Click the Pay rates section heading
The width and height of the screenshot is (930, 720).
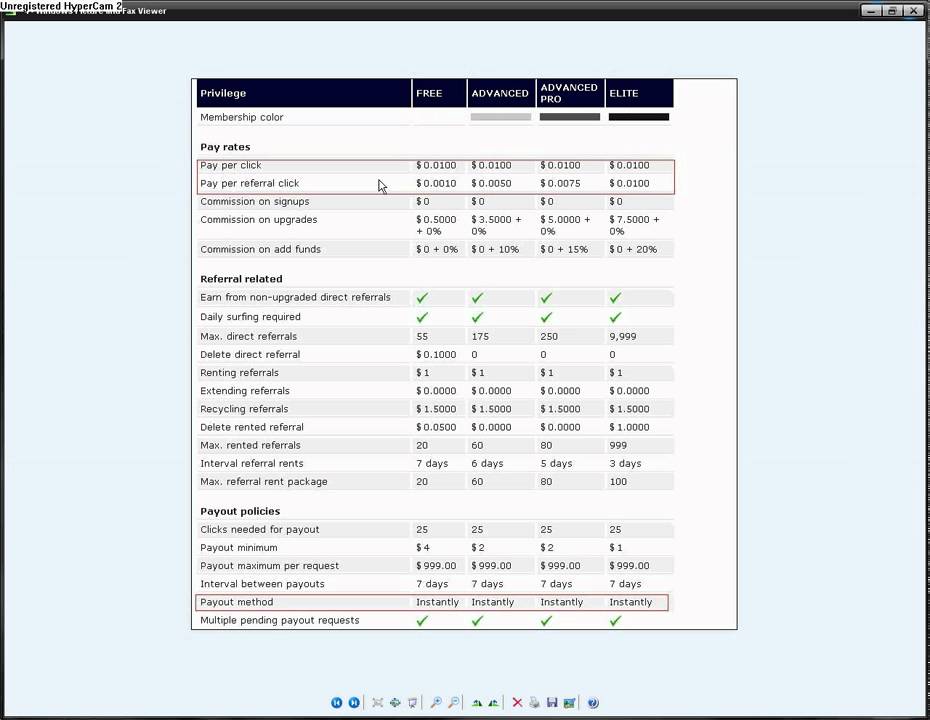[225, 147]
